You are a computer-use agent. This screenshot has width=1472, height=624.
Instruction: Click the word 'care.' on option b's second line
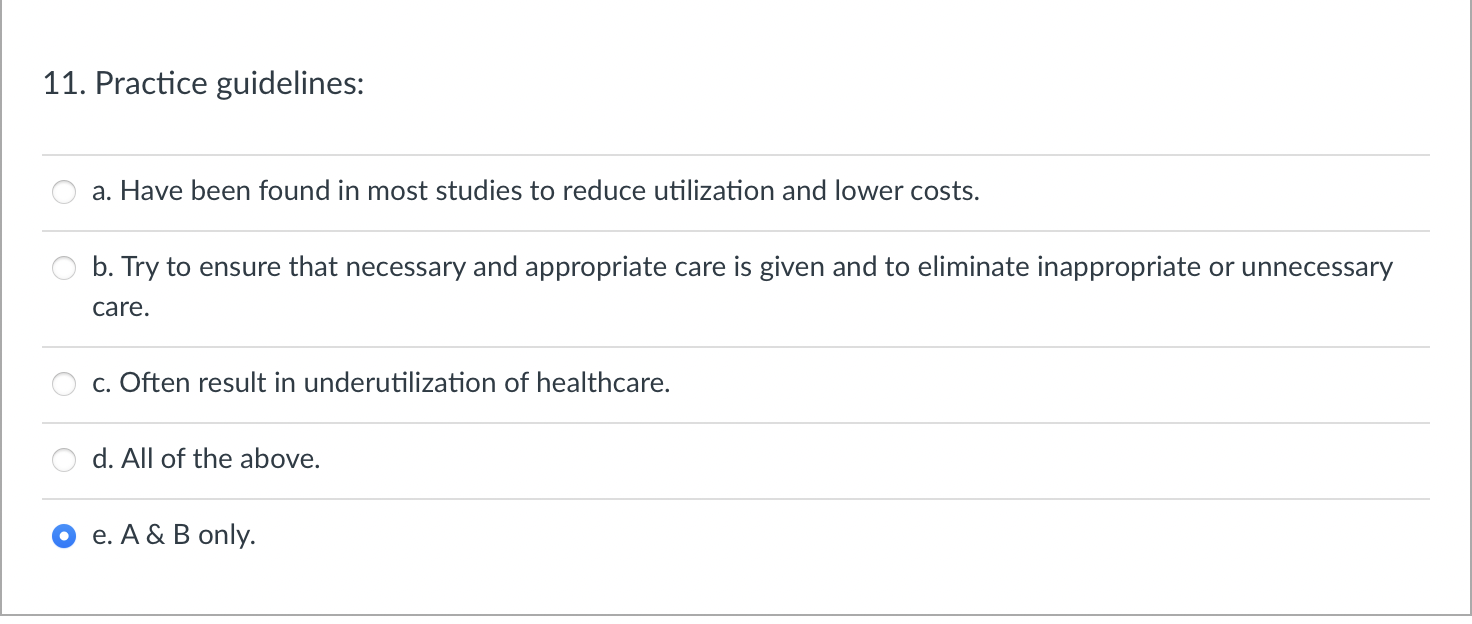(x=119, y=307)
